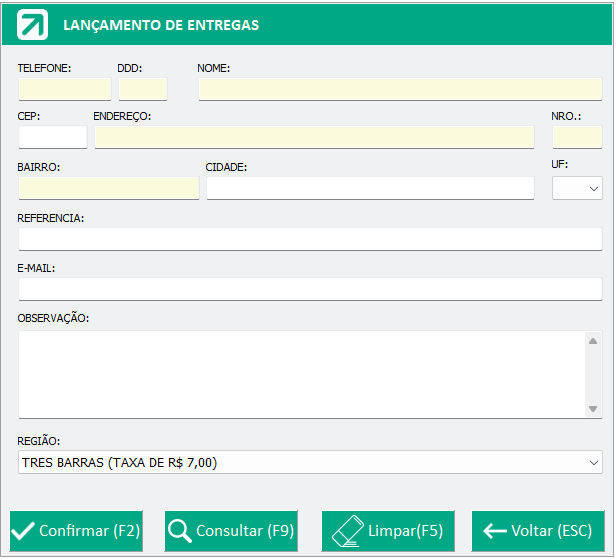616x559 pixels.
Task: Focus the TELEFONE input field
Action: [65, 89]
